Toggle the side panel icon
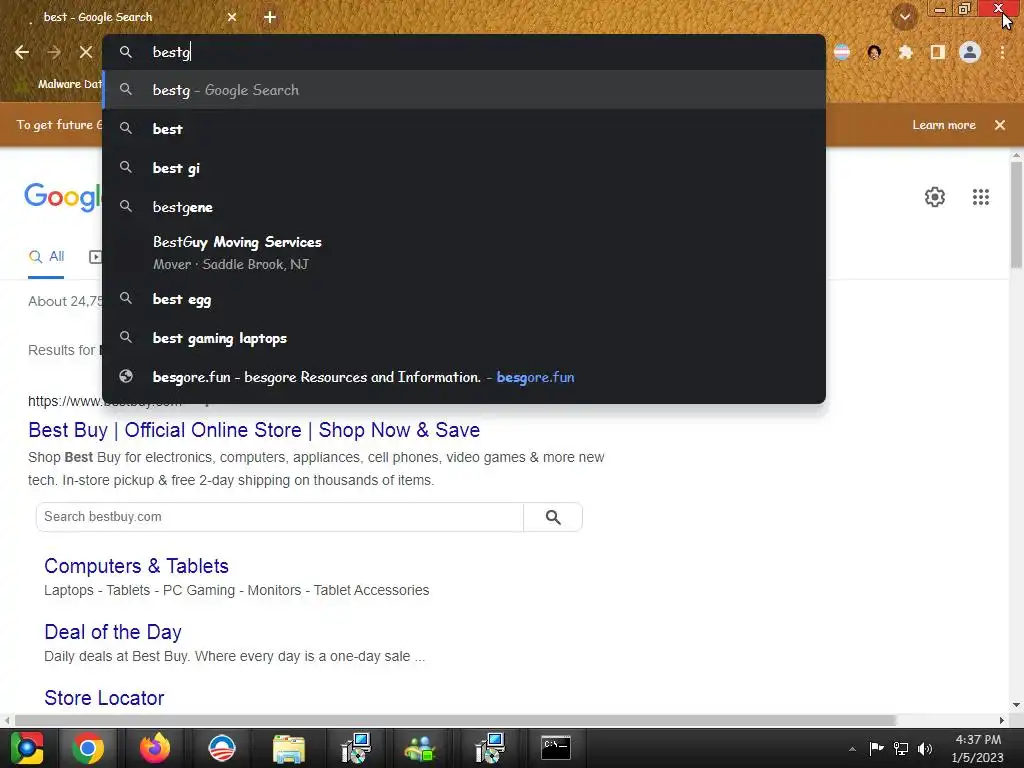Screen dimensions: 1024x768 pos(937,52)
